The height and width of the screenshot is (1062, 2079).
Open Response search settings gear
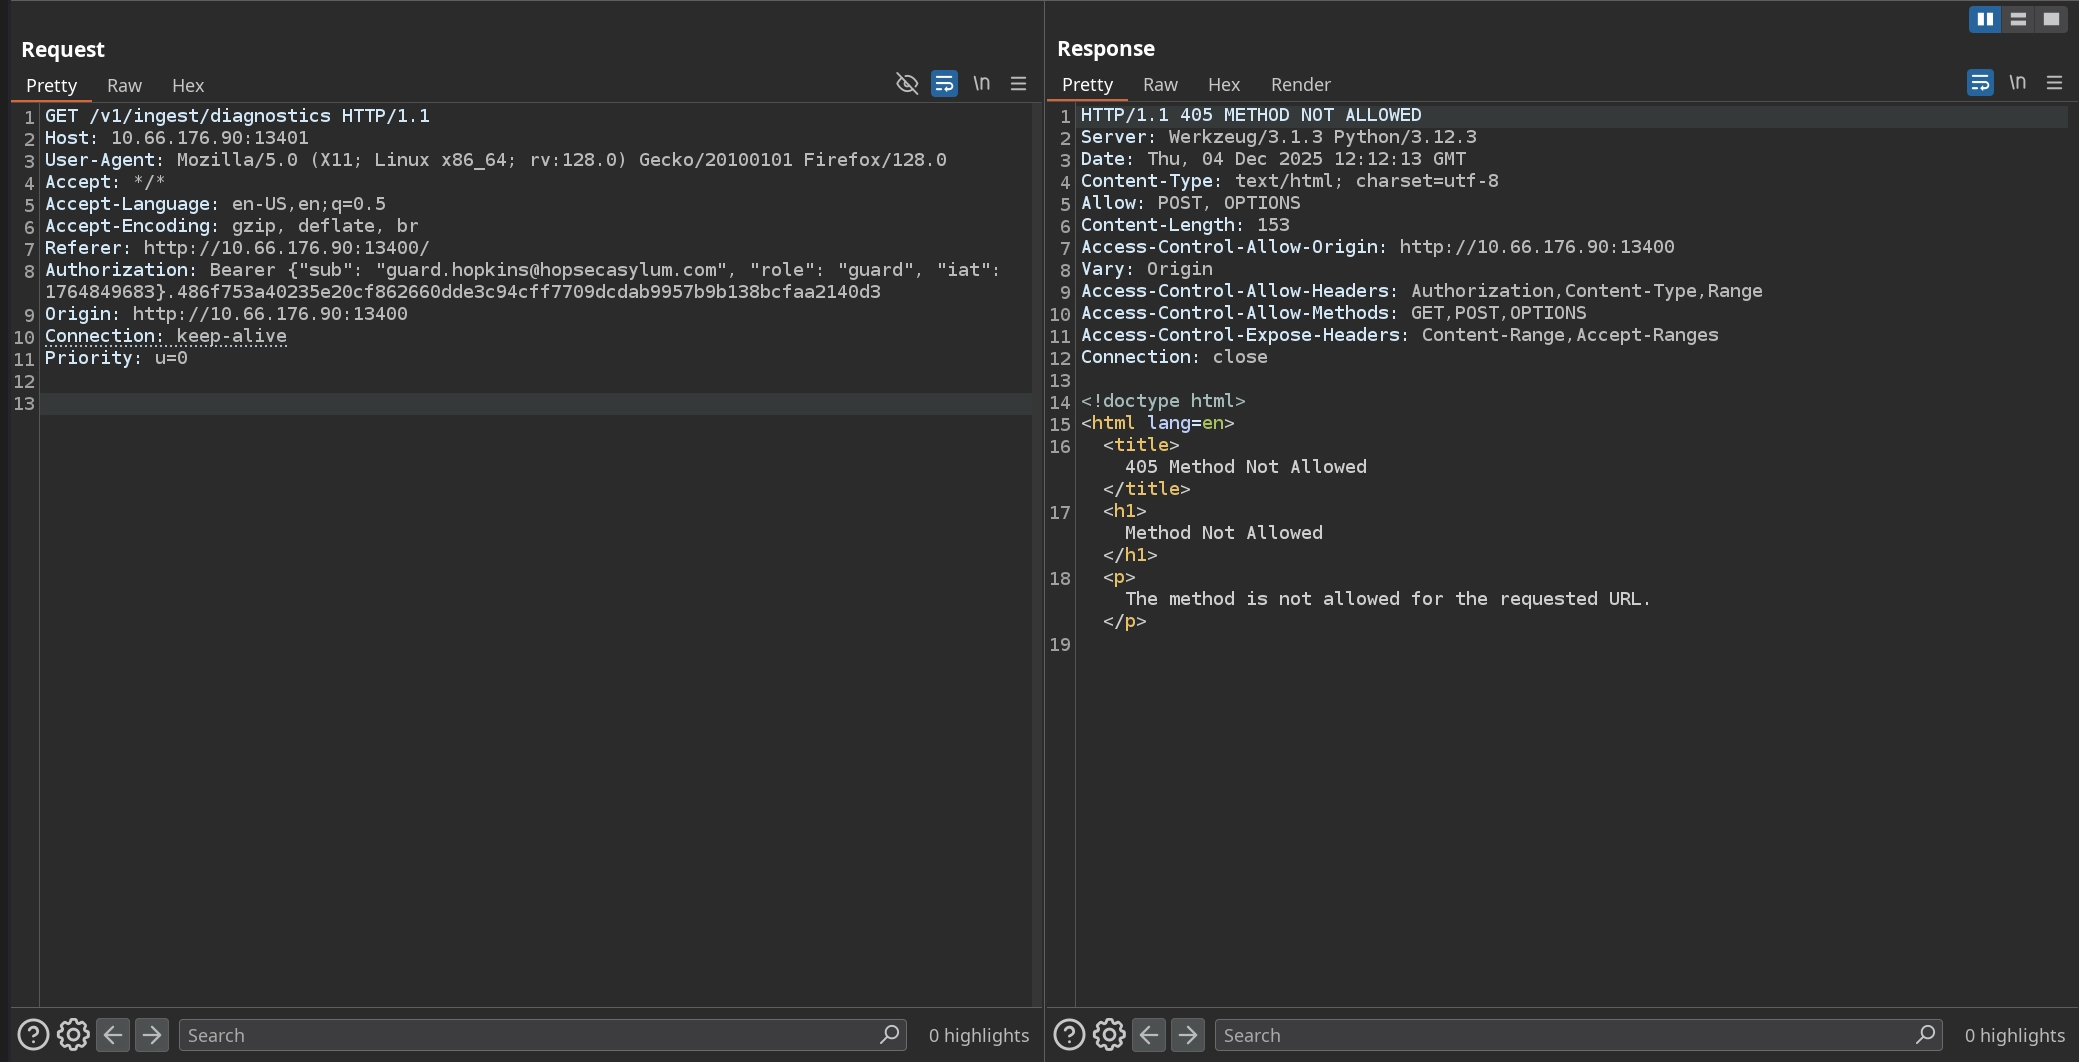click(1109, 1035)
